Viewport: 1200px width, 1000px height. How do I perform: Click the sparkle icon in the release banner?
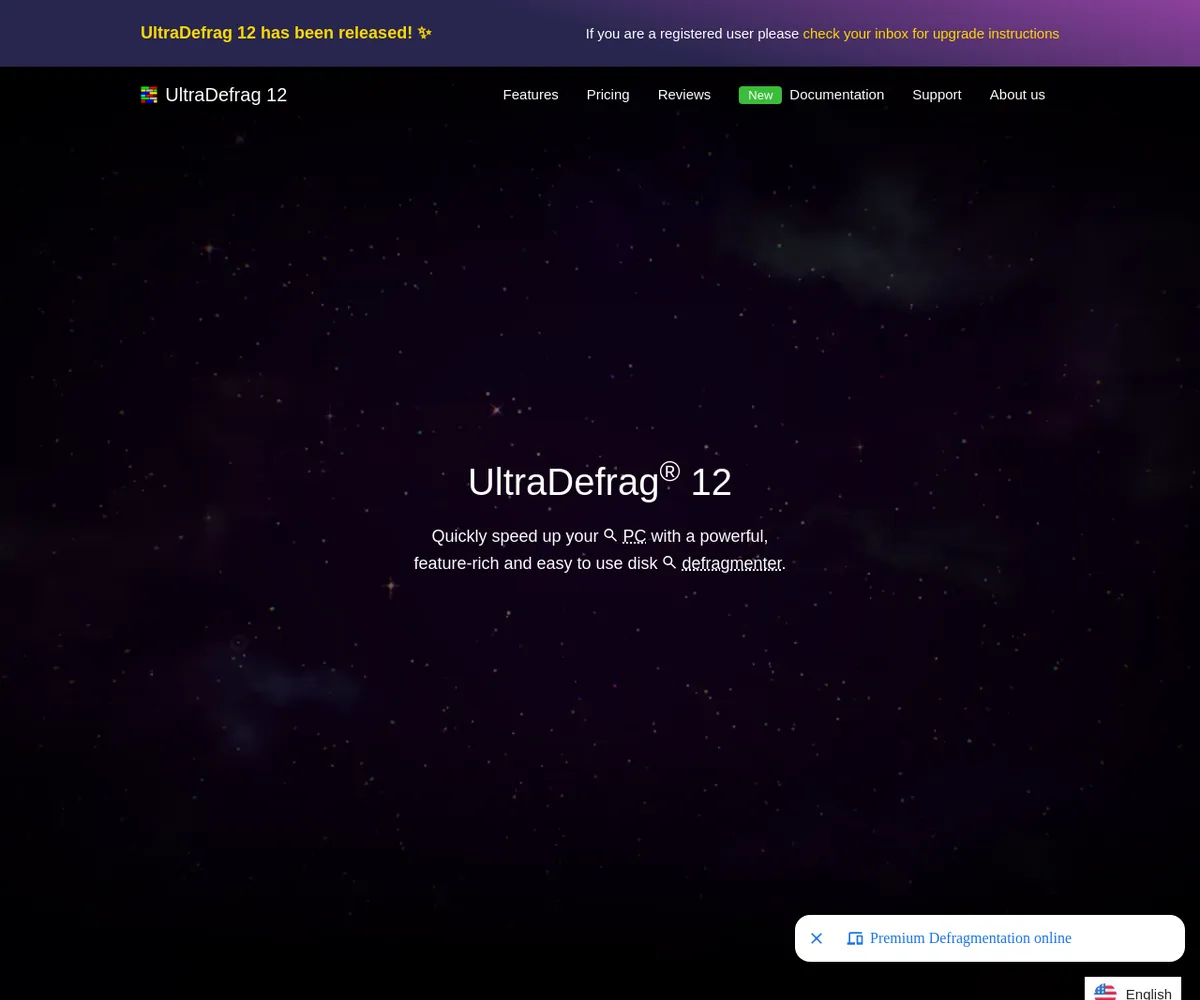(x=425, y=33)
